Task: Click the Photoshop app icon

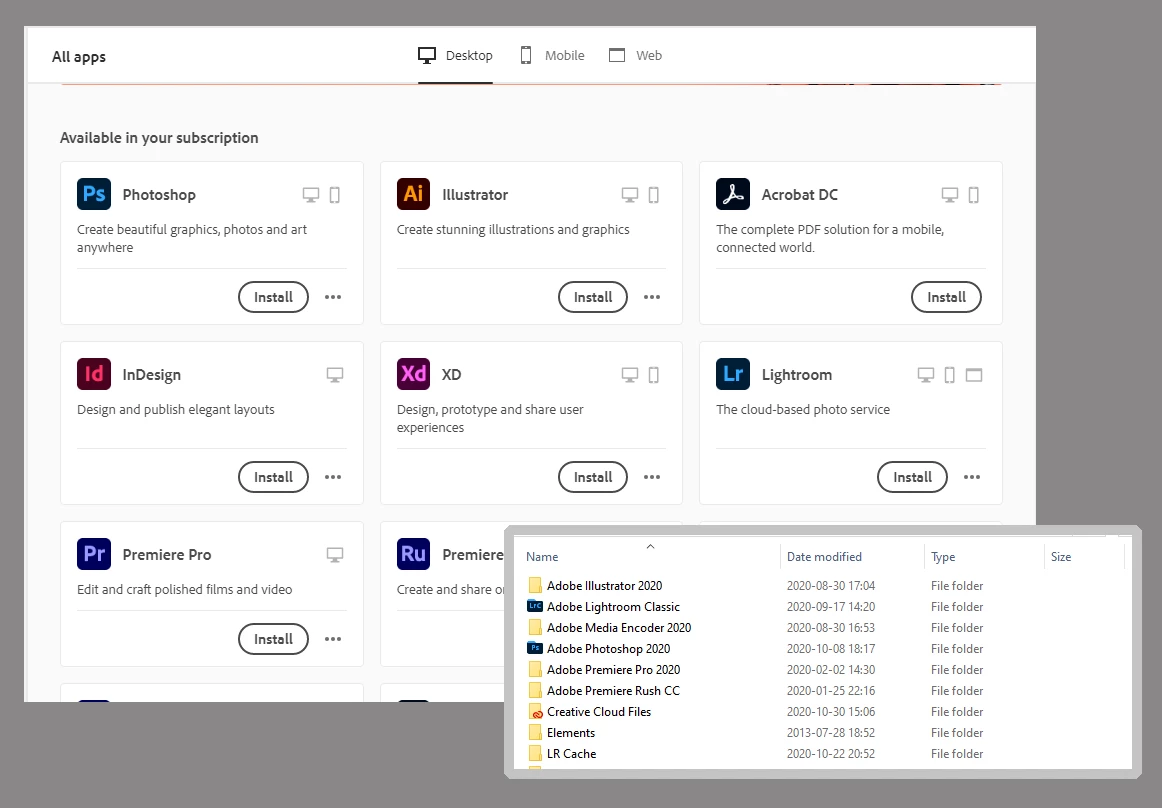Action: [x=94, y=194]
